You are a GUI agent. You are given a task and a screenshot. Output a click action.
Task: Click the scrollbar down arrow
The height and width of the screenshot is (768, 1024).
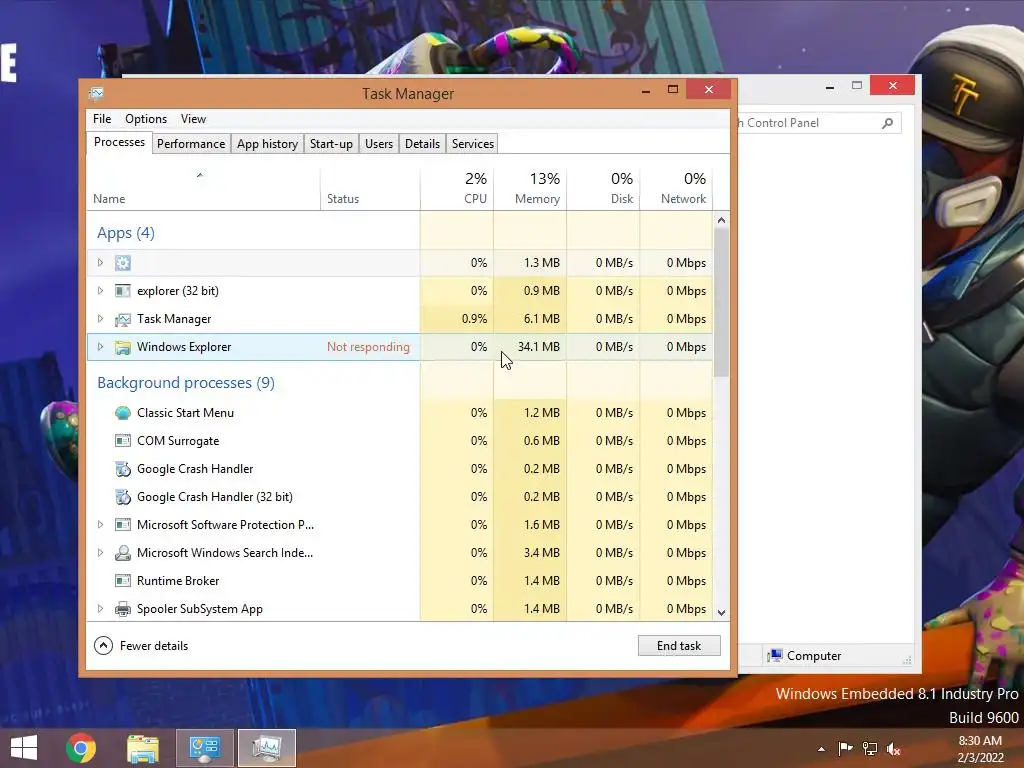pyautogui.click(x=721, y=613)
